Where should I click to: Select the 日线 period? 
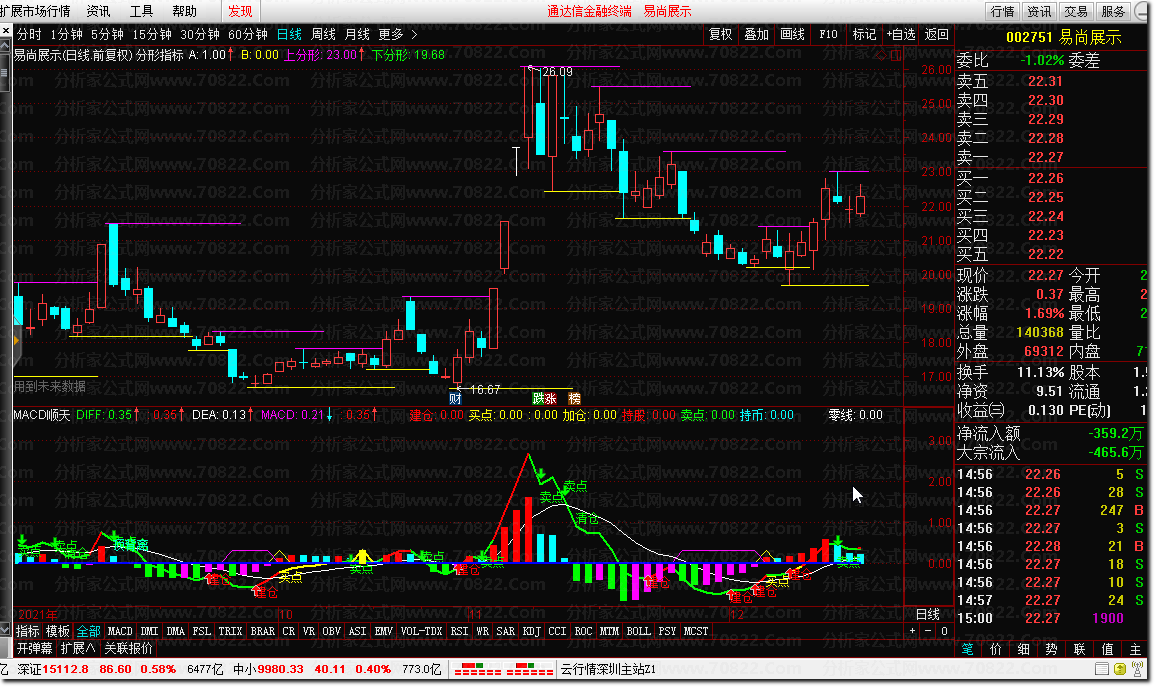click(290, 35)
